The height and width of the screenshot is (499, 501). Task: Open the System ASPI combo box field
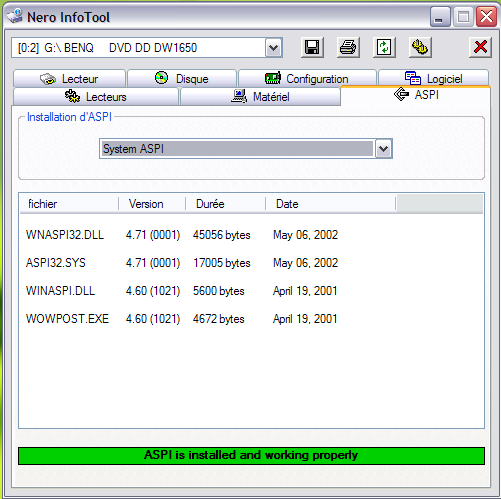point(246,149)
